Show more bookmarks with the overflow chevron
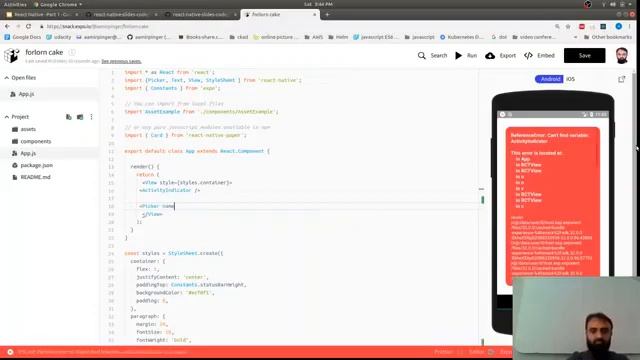The height and width of the screenshot is (360, 640). [x=575, y=37]
